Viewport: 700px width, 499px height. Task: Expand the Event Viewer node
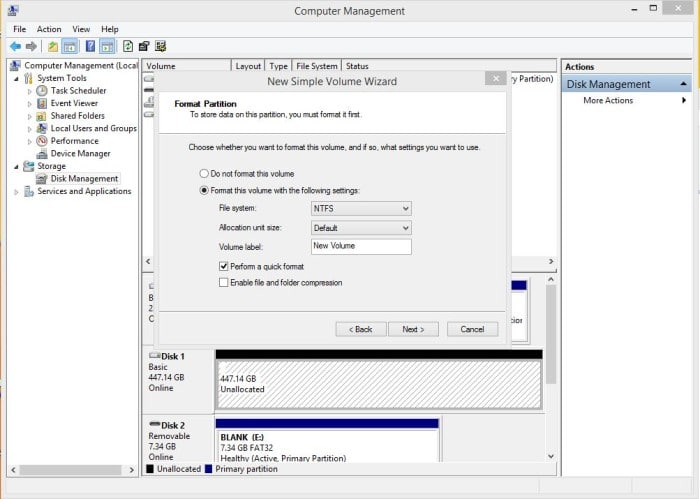coord(29,104)
